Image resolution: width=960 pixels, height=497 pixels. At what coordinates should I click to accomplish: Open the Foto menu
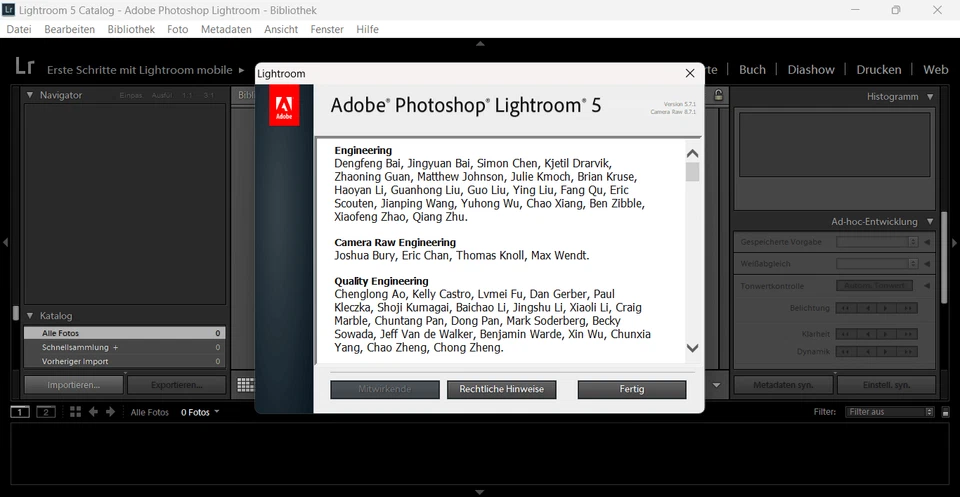tap(178, 29)
